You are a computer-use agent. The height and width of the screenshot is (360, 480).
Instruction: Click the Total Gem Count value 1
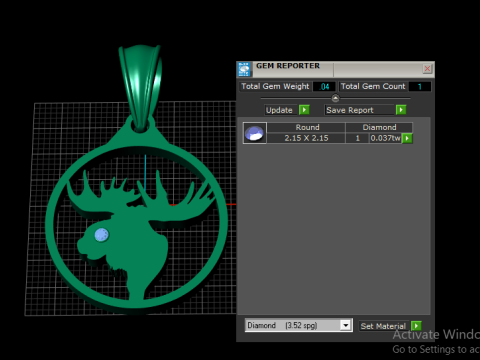(420, 87)
